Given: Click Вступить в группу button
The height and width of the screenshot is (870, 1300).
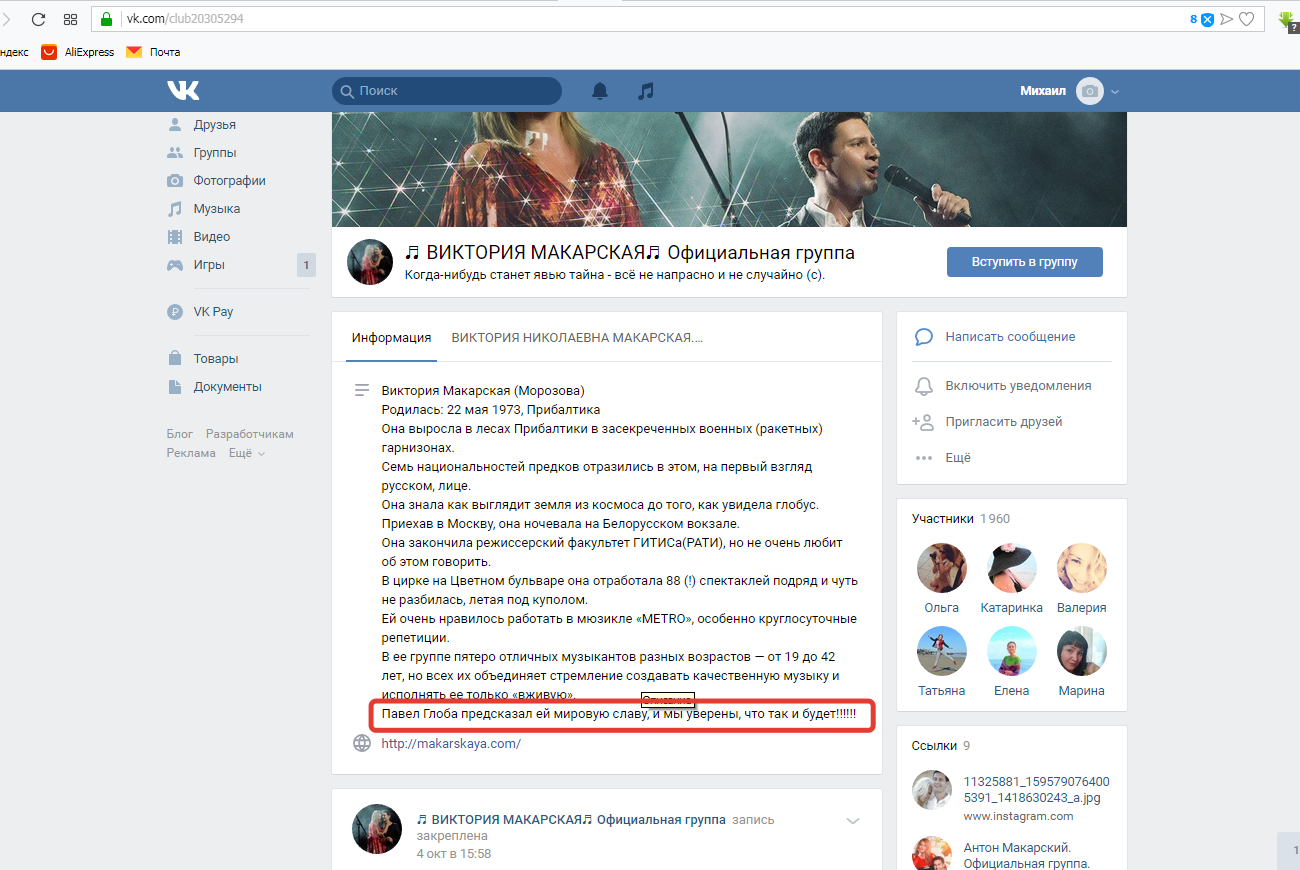Looking at the screenshot, I should (x=1025, y=262).
